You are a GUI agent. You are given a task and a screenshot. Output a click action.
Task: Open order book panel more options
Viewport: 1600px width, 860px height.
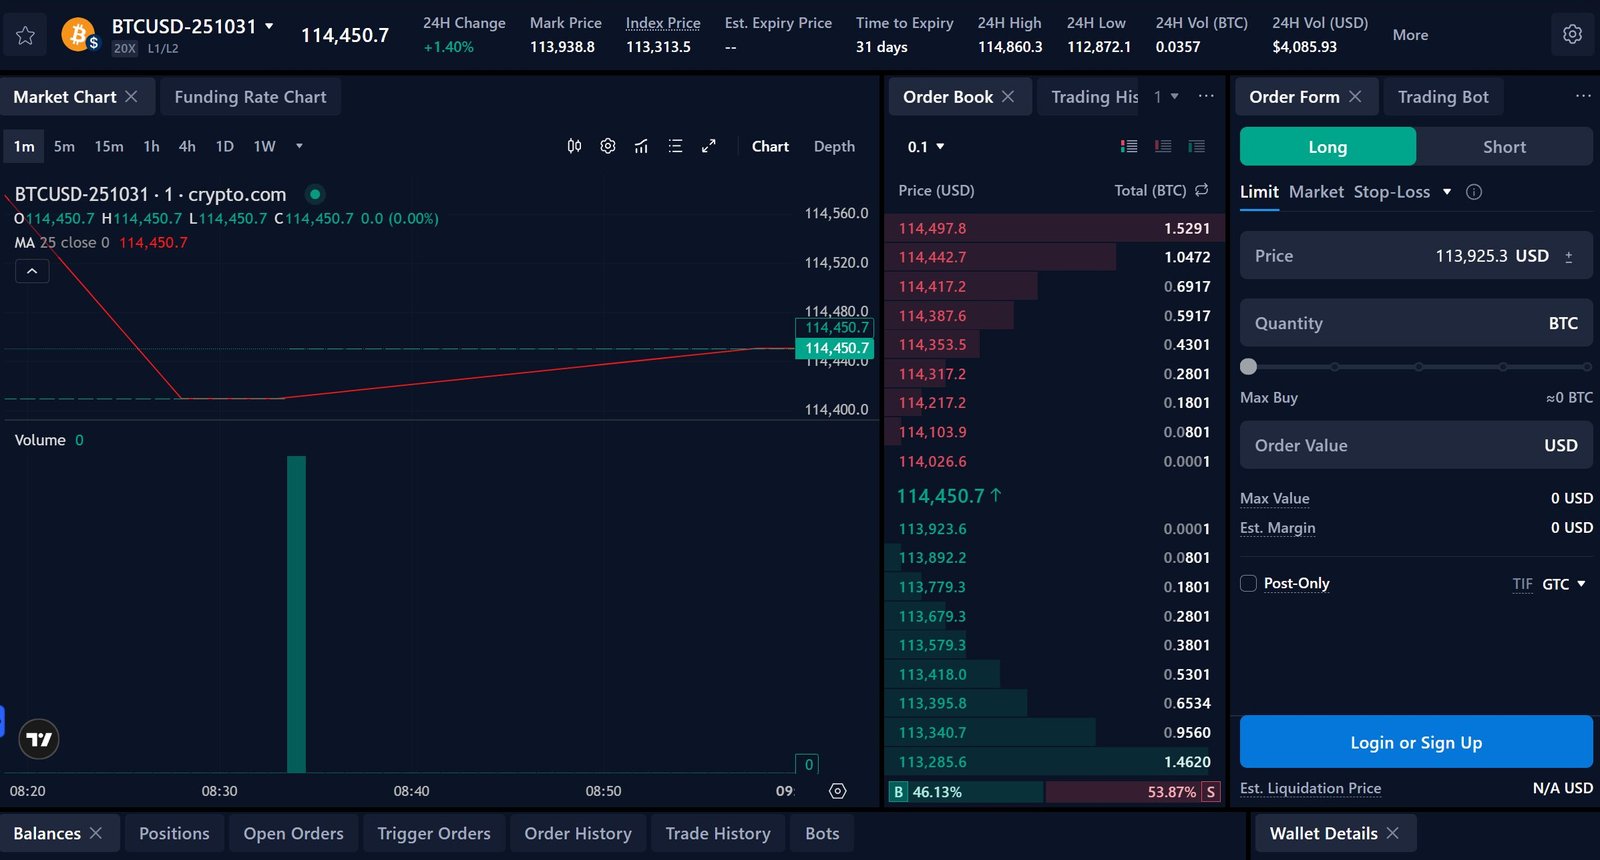point(1206,96)
